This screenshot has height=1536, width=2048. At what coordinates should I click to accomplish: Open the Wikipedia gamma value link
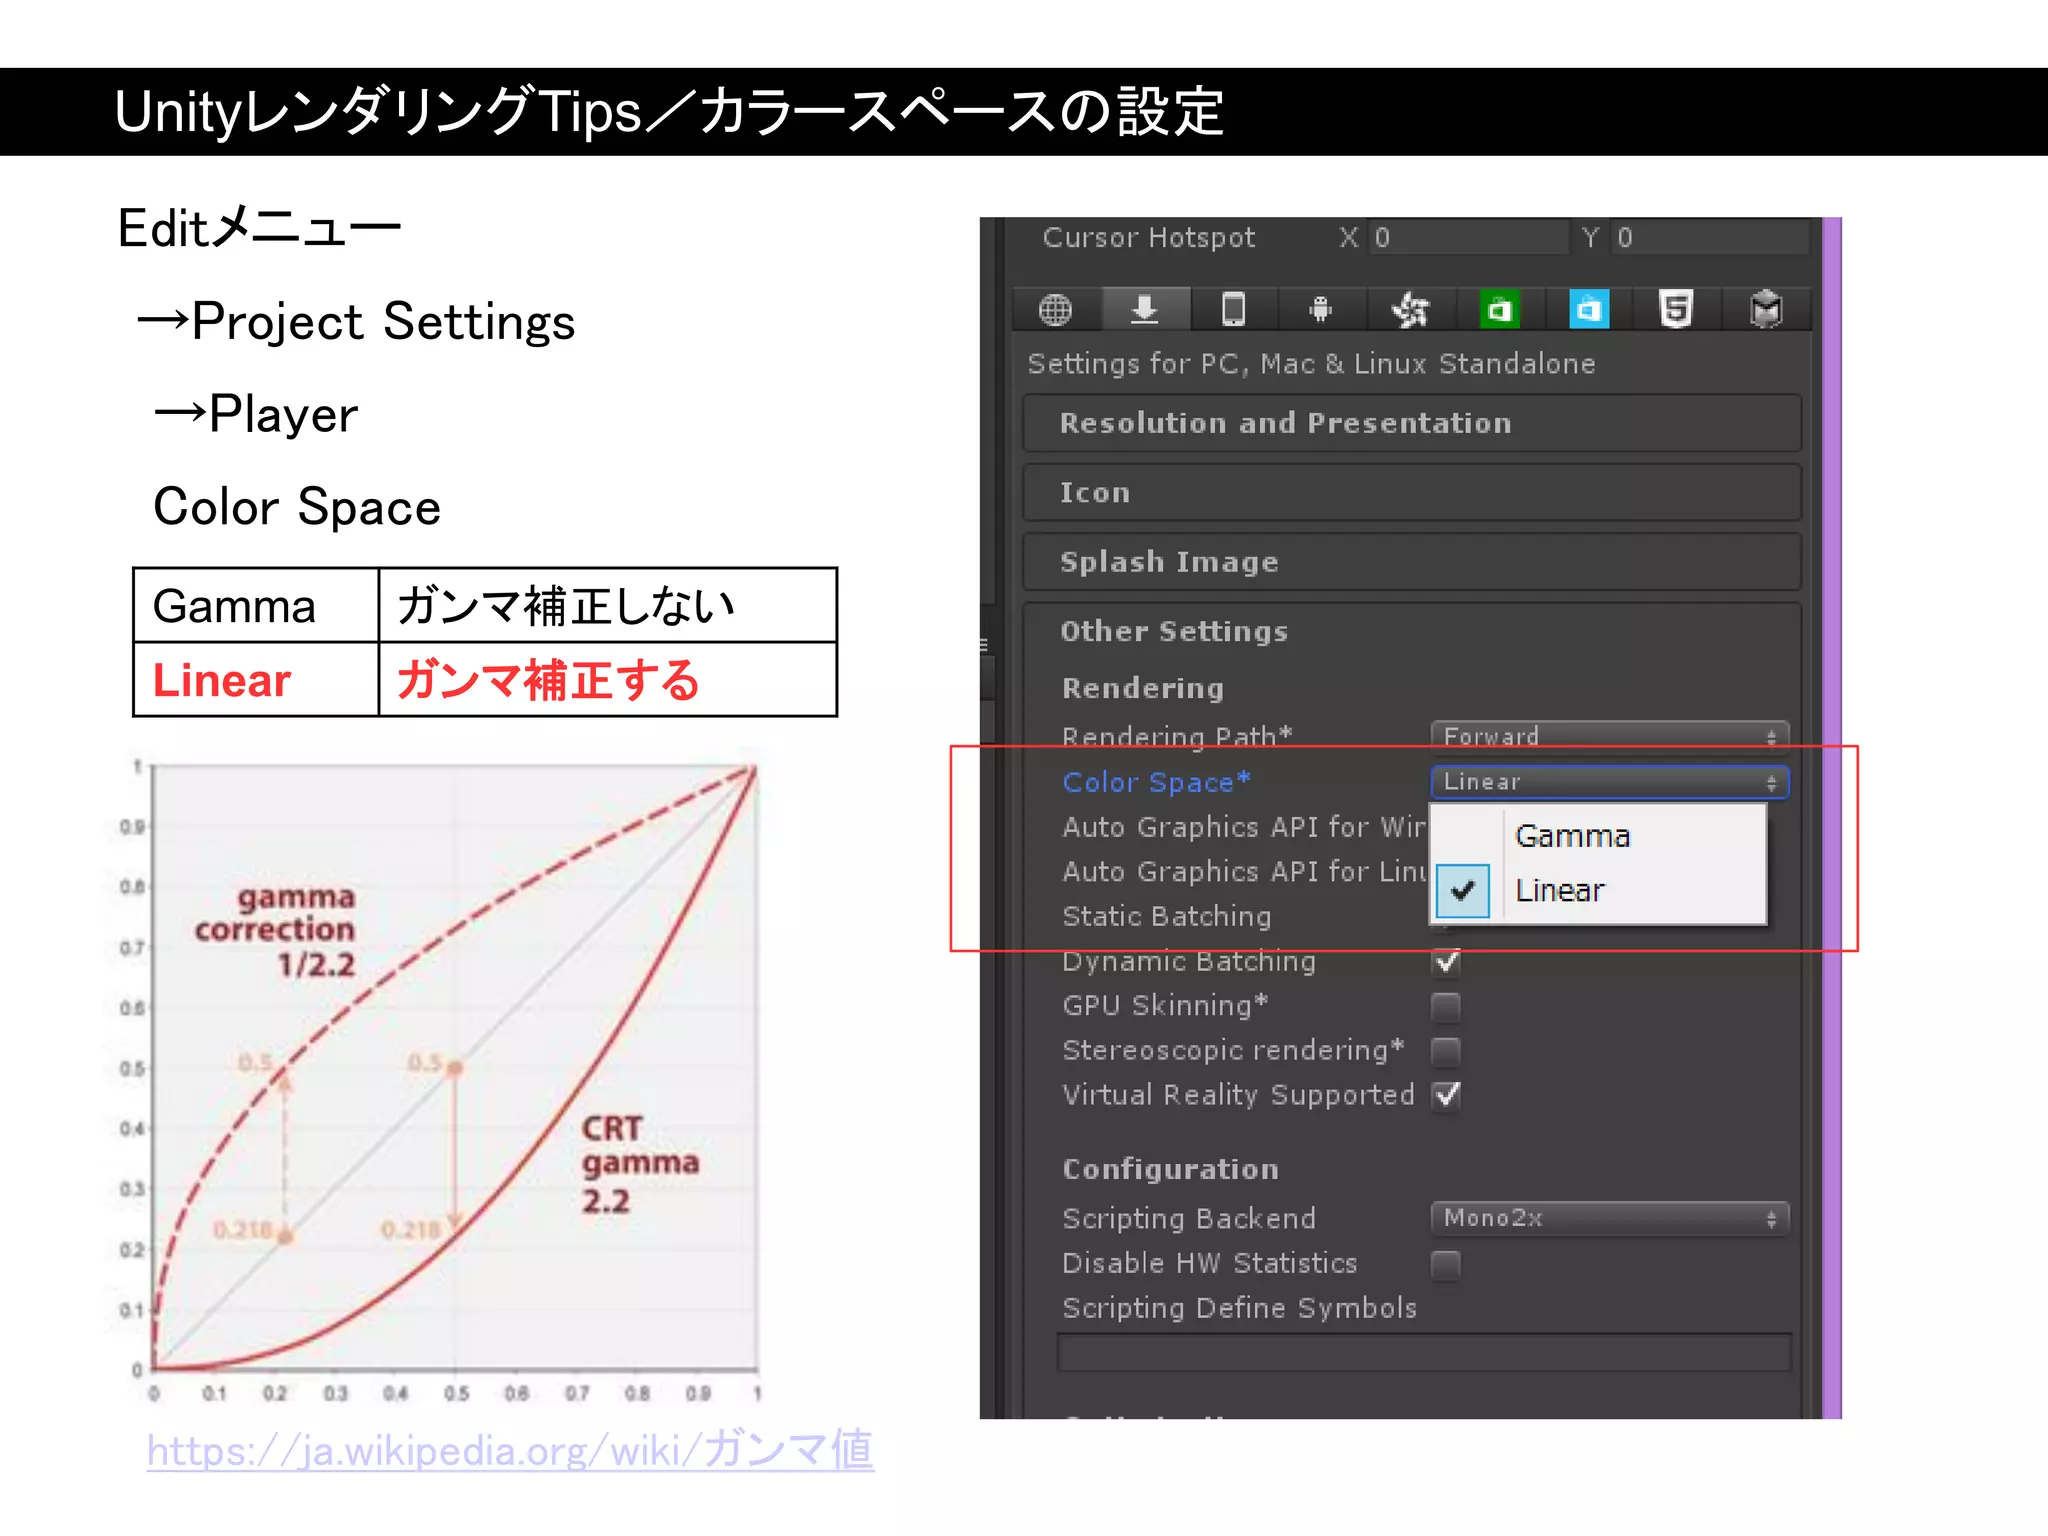tap(510, 1450)
